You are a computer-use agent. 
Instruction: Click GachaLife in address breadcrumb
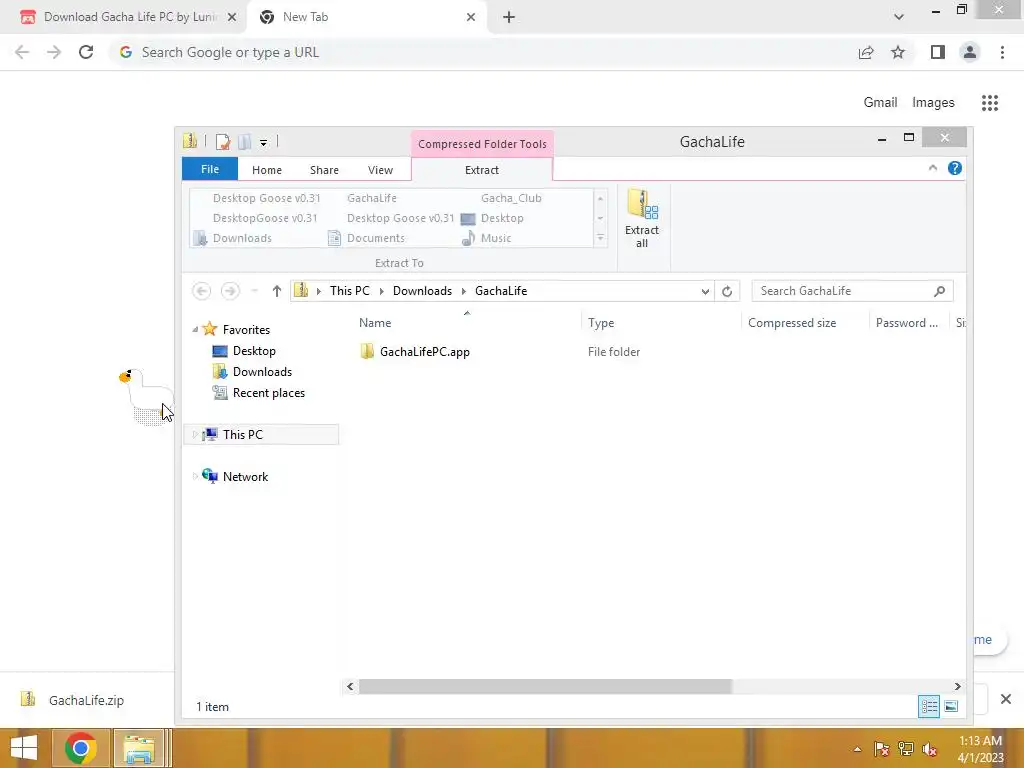point(501,291)
